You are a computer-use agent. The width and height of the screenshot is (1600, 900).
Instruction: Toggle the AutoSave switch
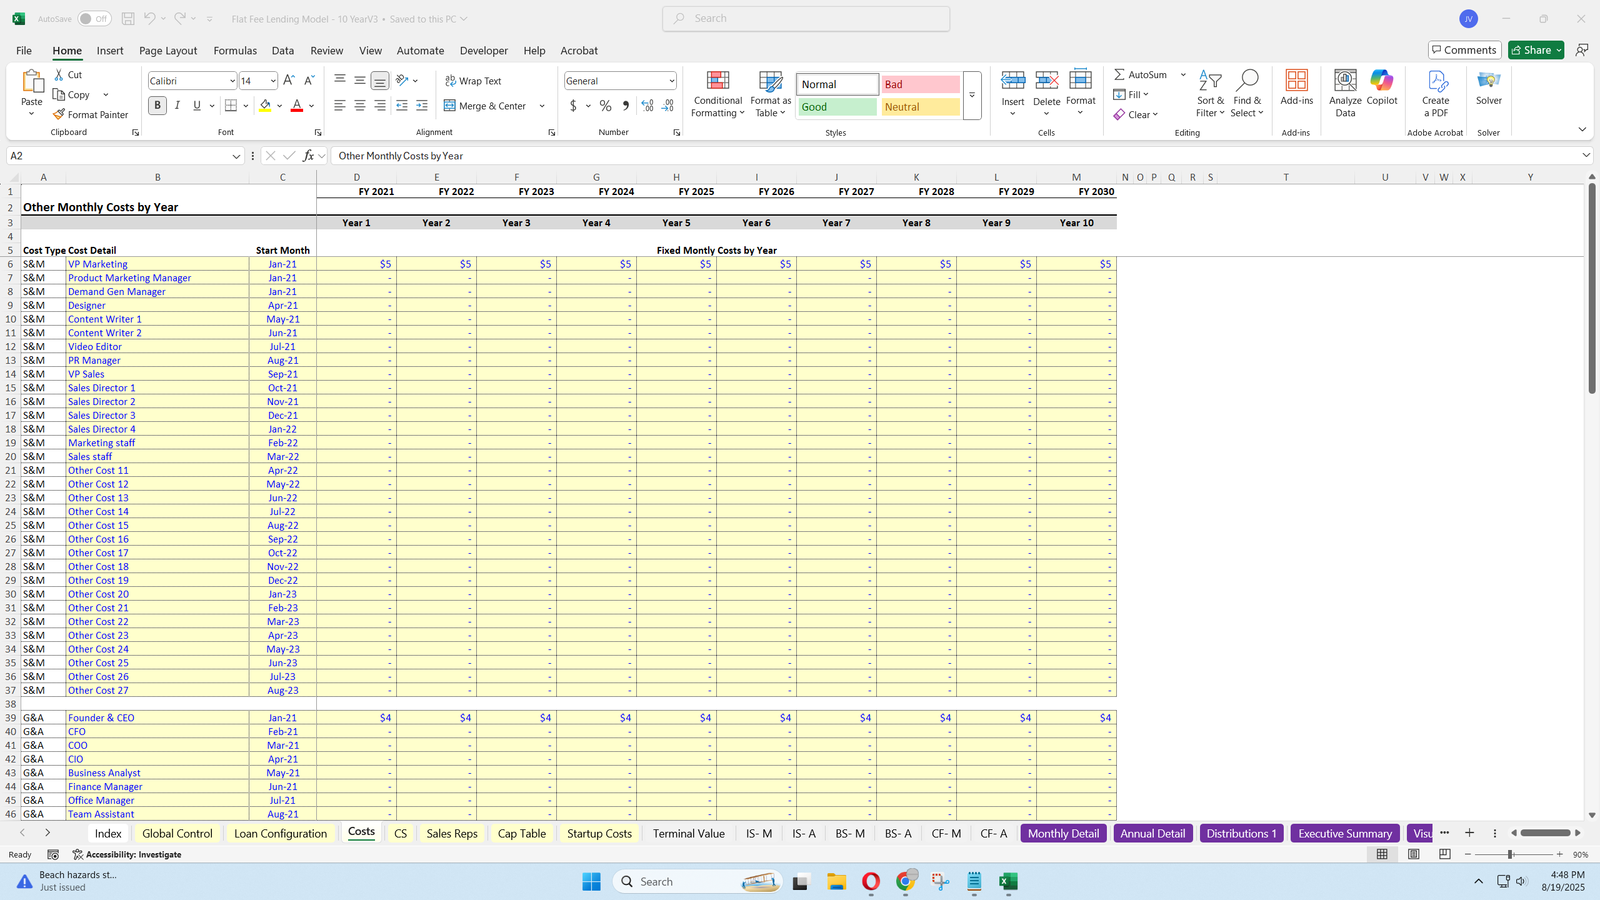pos(94,19)
